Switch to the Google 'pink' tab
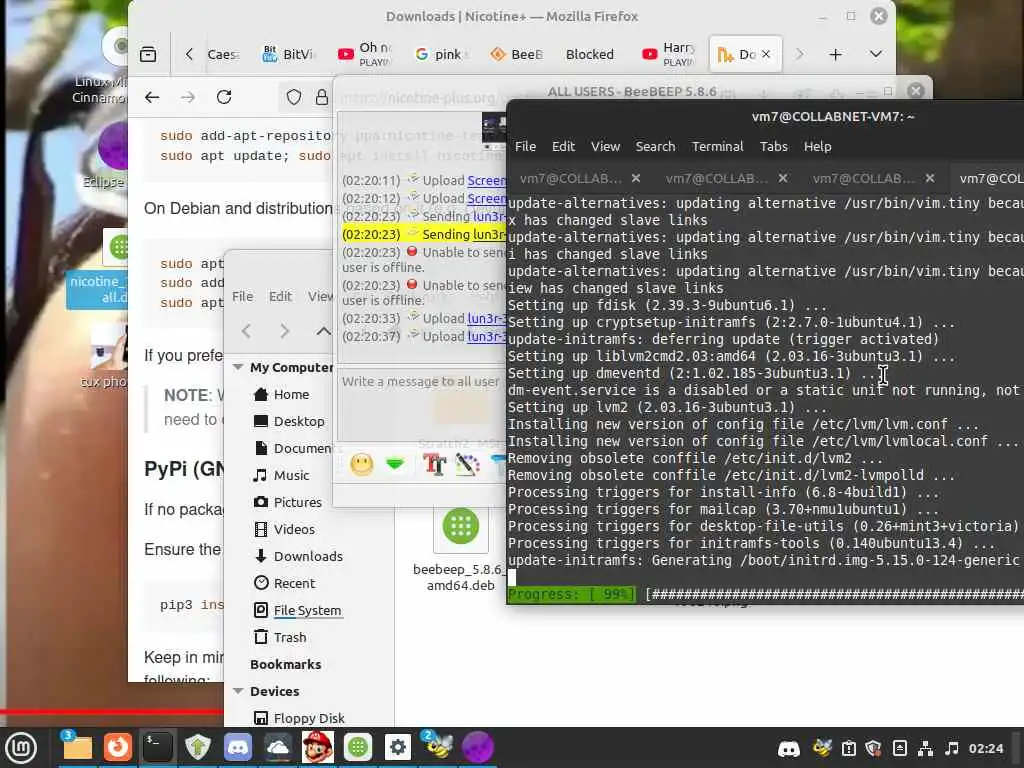Viewport: 1024px width, 768px height. (441, 54)
